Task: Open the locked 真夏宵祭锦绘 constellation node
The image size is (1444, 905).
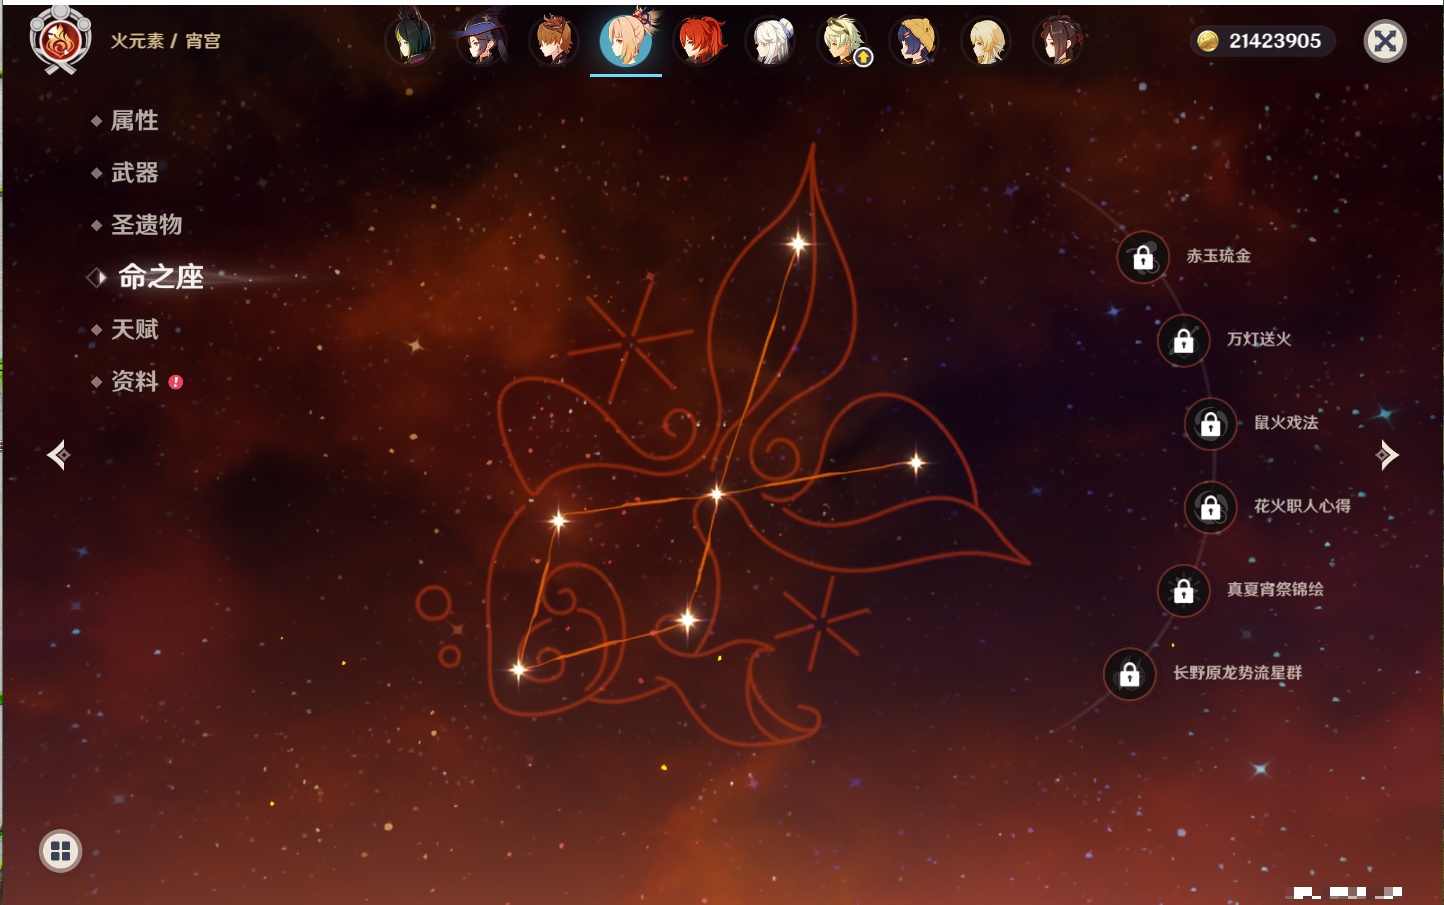Action: coord(1184,591)
